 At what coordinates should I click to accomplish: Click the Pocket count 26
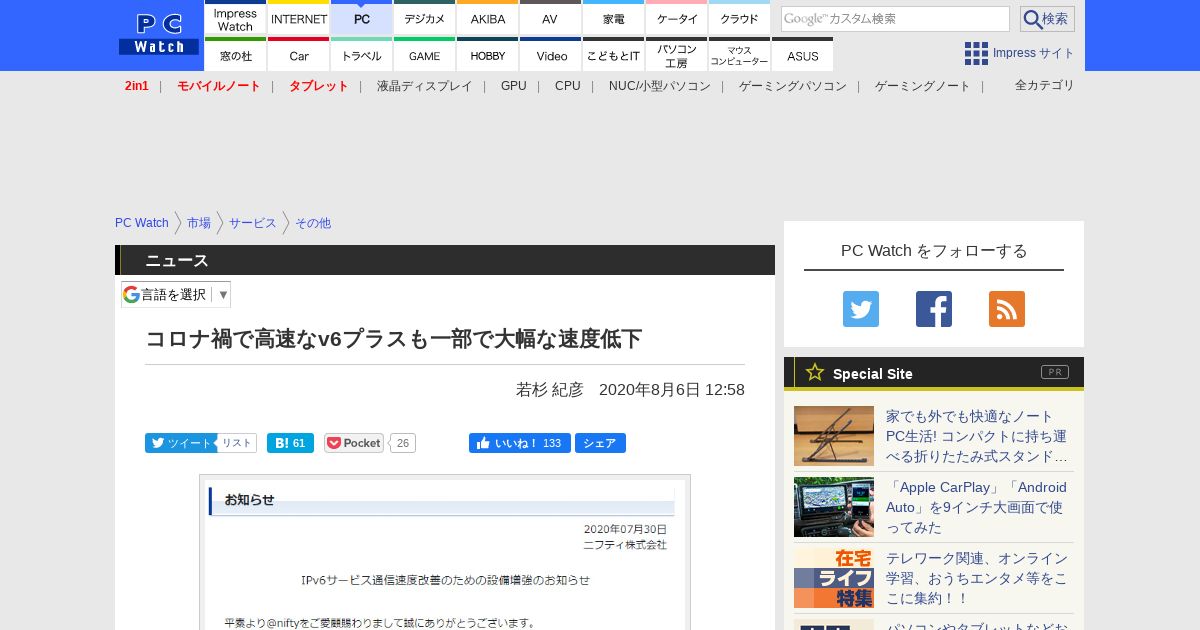[403, 443]
